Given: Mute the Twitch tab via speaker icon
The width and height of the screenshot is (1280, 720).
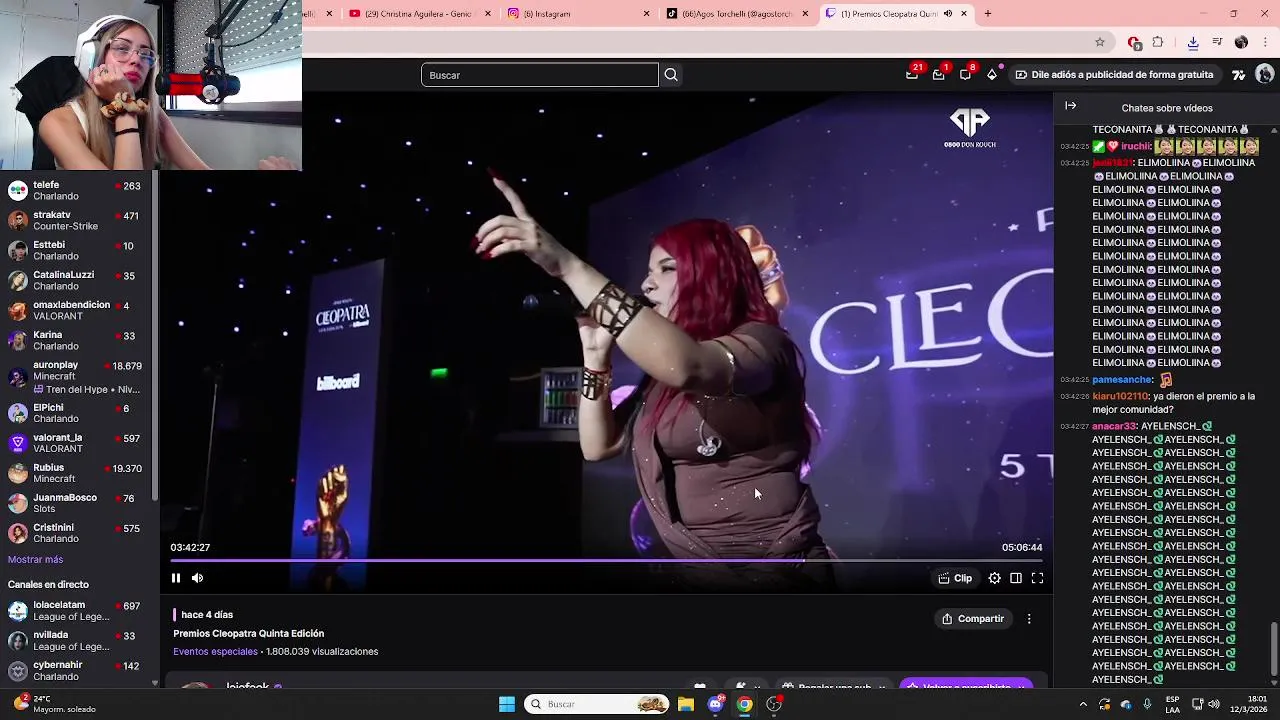Looking at the screenshot, I should (x=948, y=14).
